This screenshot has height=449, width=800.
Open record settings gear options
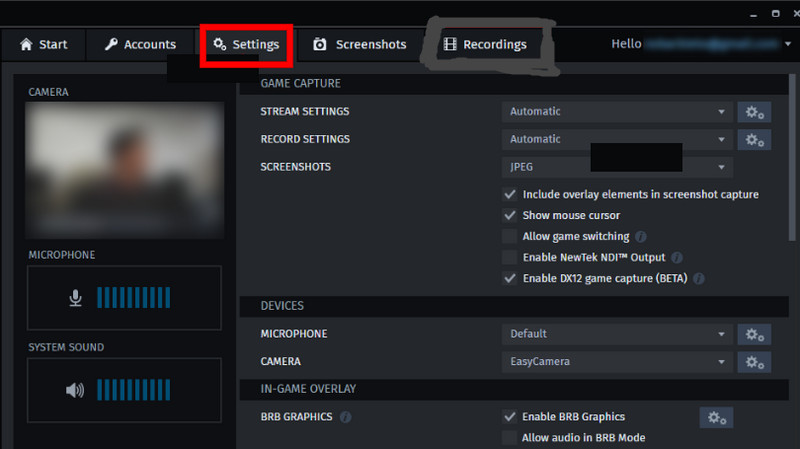754,139
